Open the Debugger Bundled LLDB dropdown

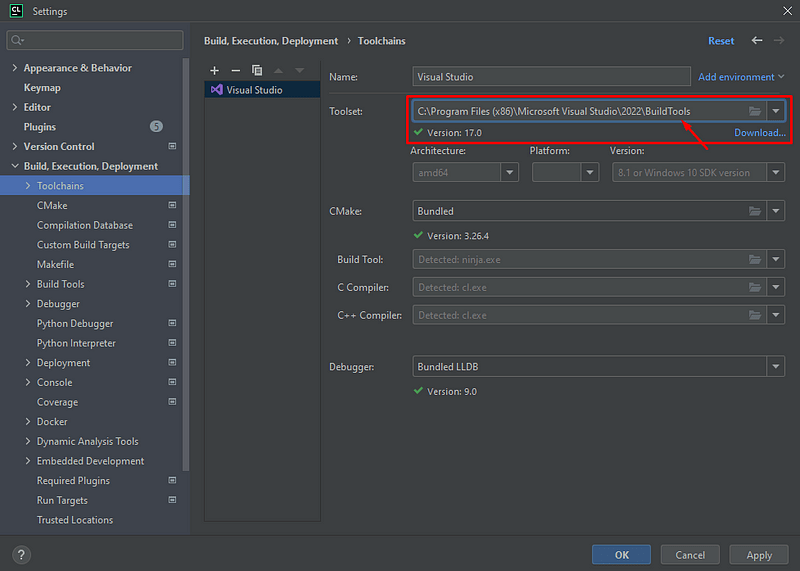(x=776, y=366)
